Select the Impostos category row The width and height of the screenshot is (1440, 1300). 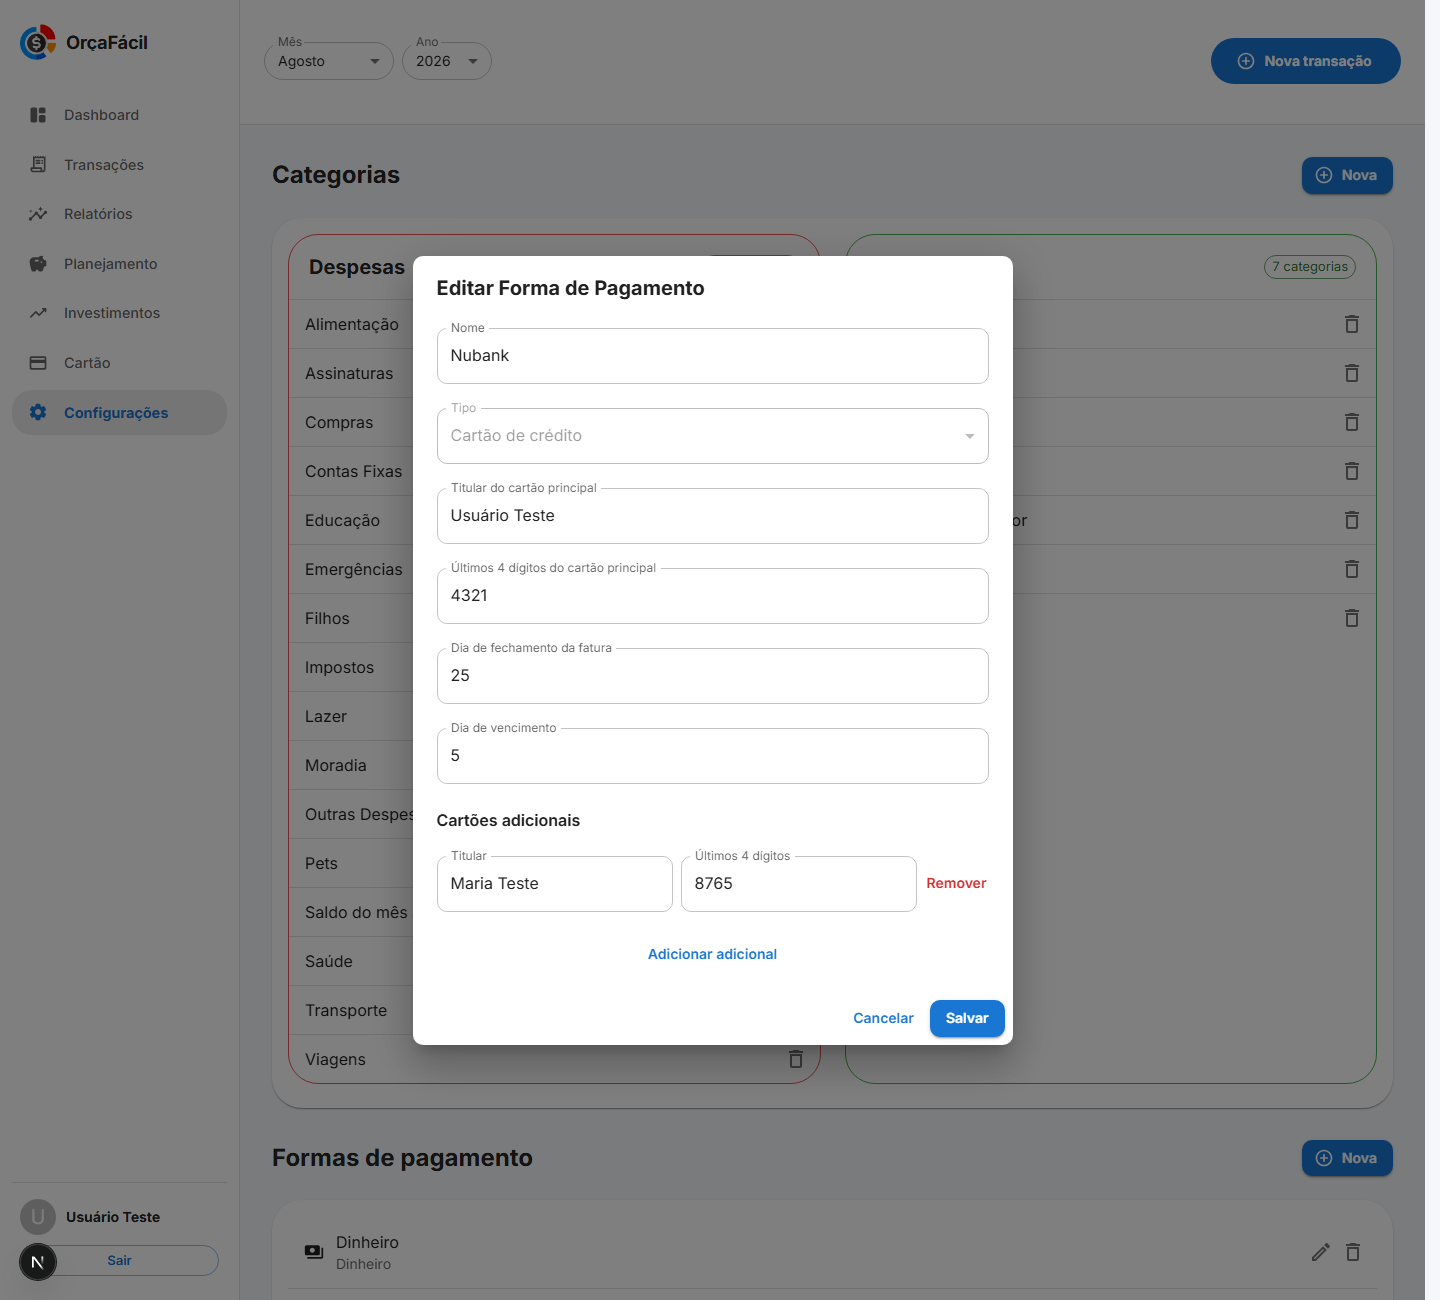point(351,667)
